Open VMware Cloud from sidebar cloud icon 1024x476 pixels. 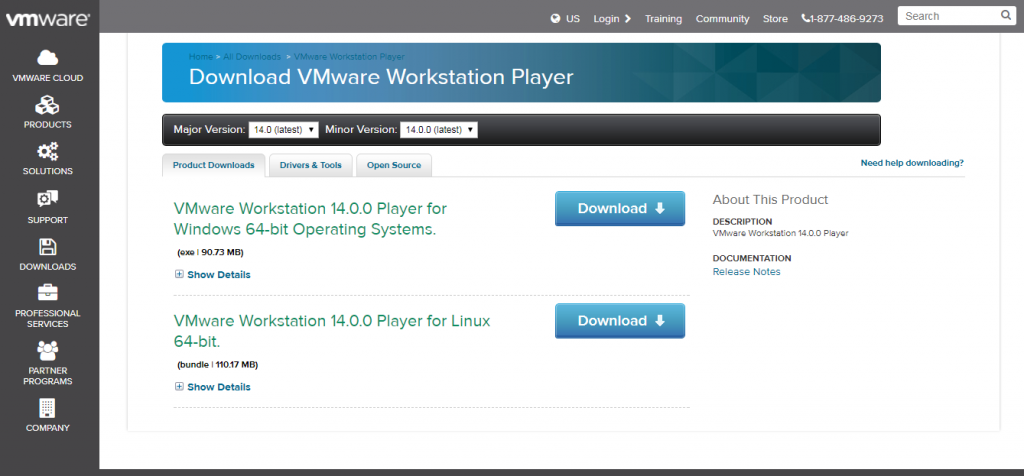[48, 57]
